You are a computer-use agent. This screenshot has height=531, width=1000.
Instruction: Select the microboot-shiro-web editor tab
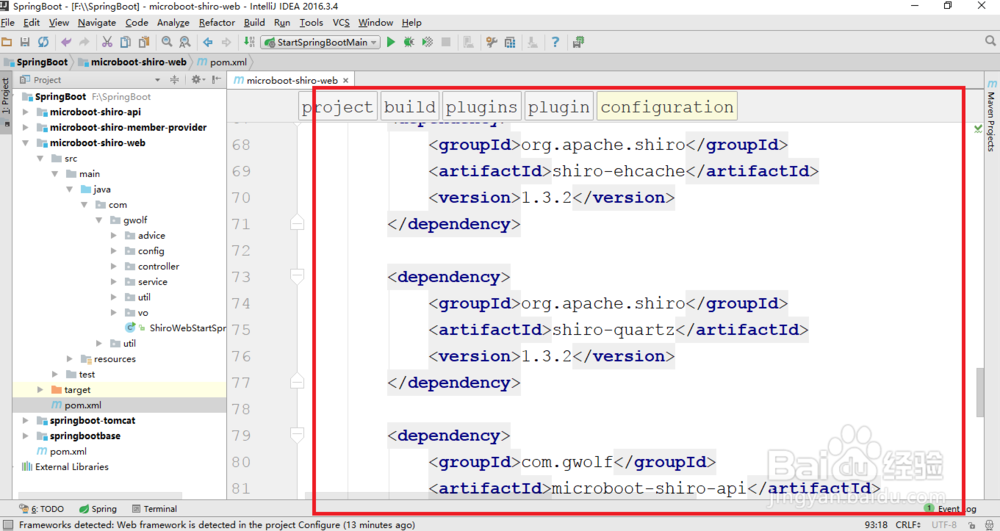291,80
